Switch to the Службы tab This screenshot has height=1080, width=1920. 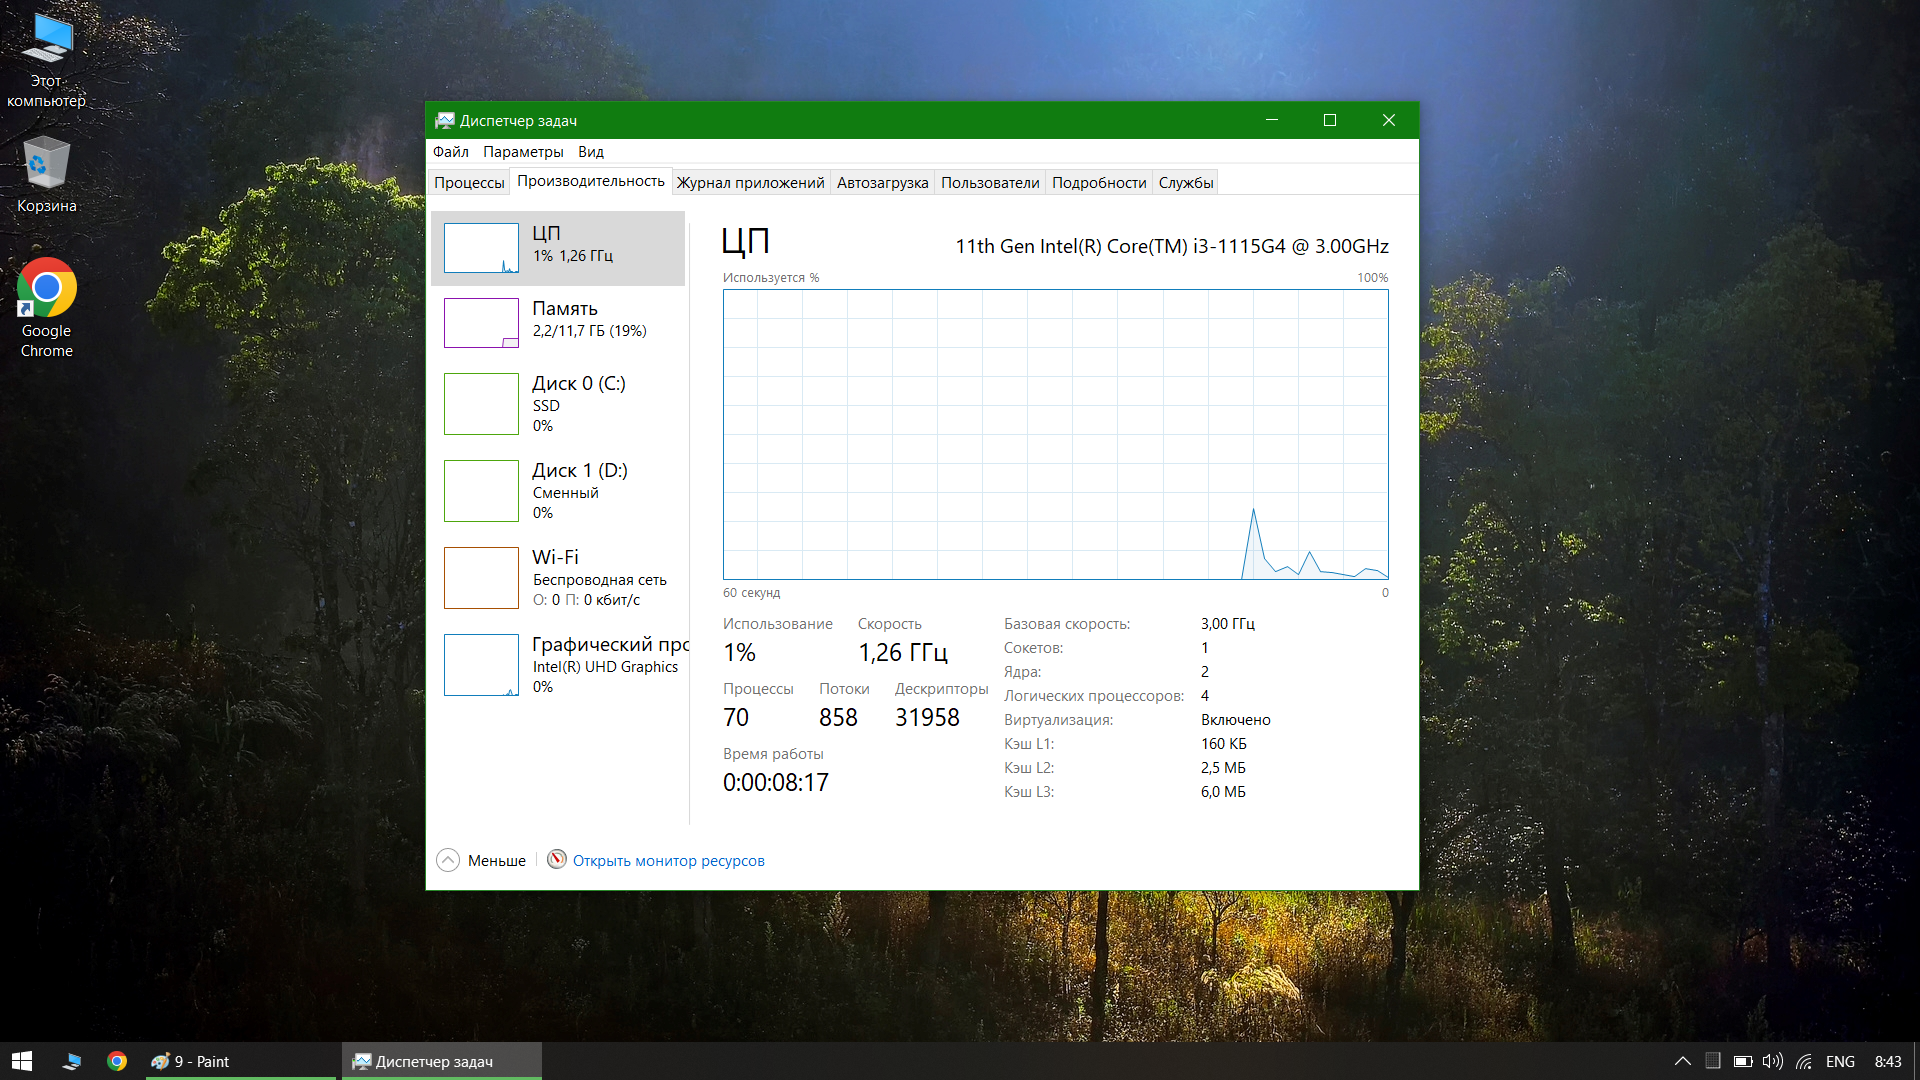point(1185,183)
